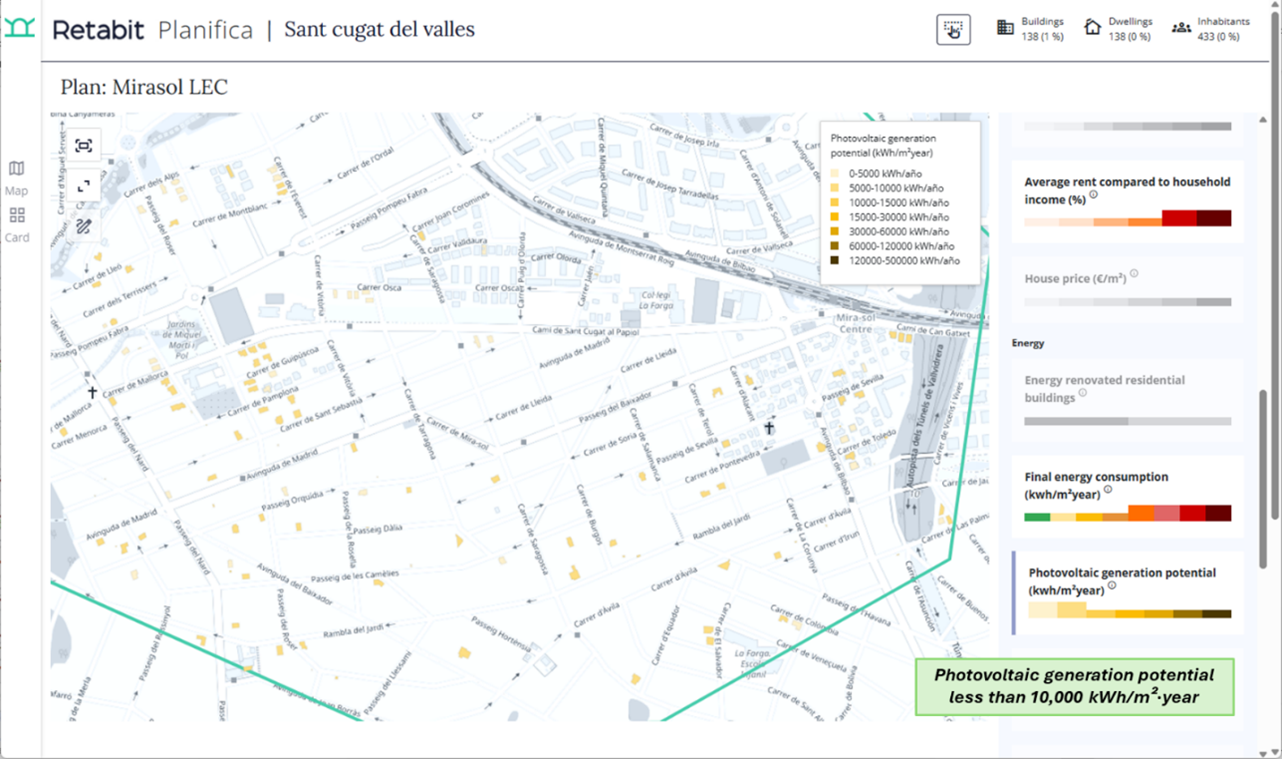Click the Buildings counter icon
The image size is (1282, 759).
point(1005,28)
